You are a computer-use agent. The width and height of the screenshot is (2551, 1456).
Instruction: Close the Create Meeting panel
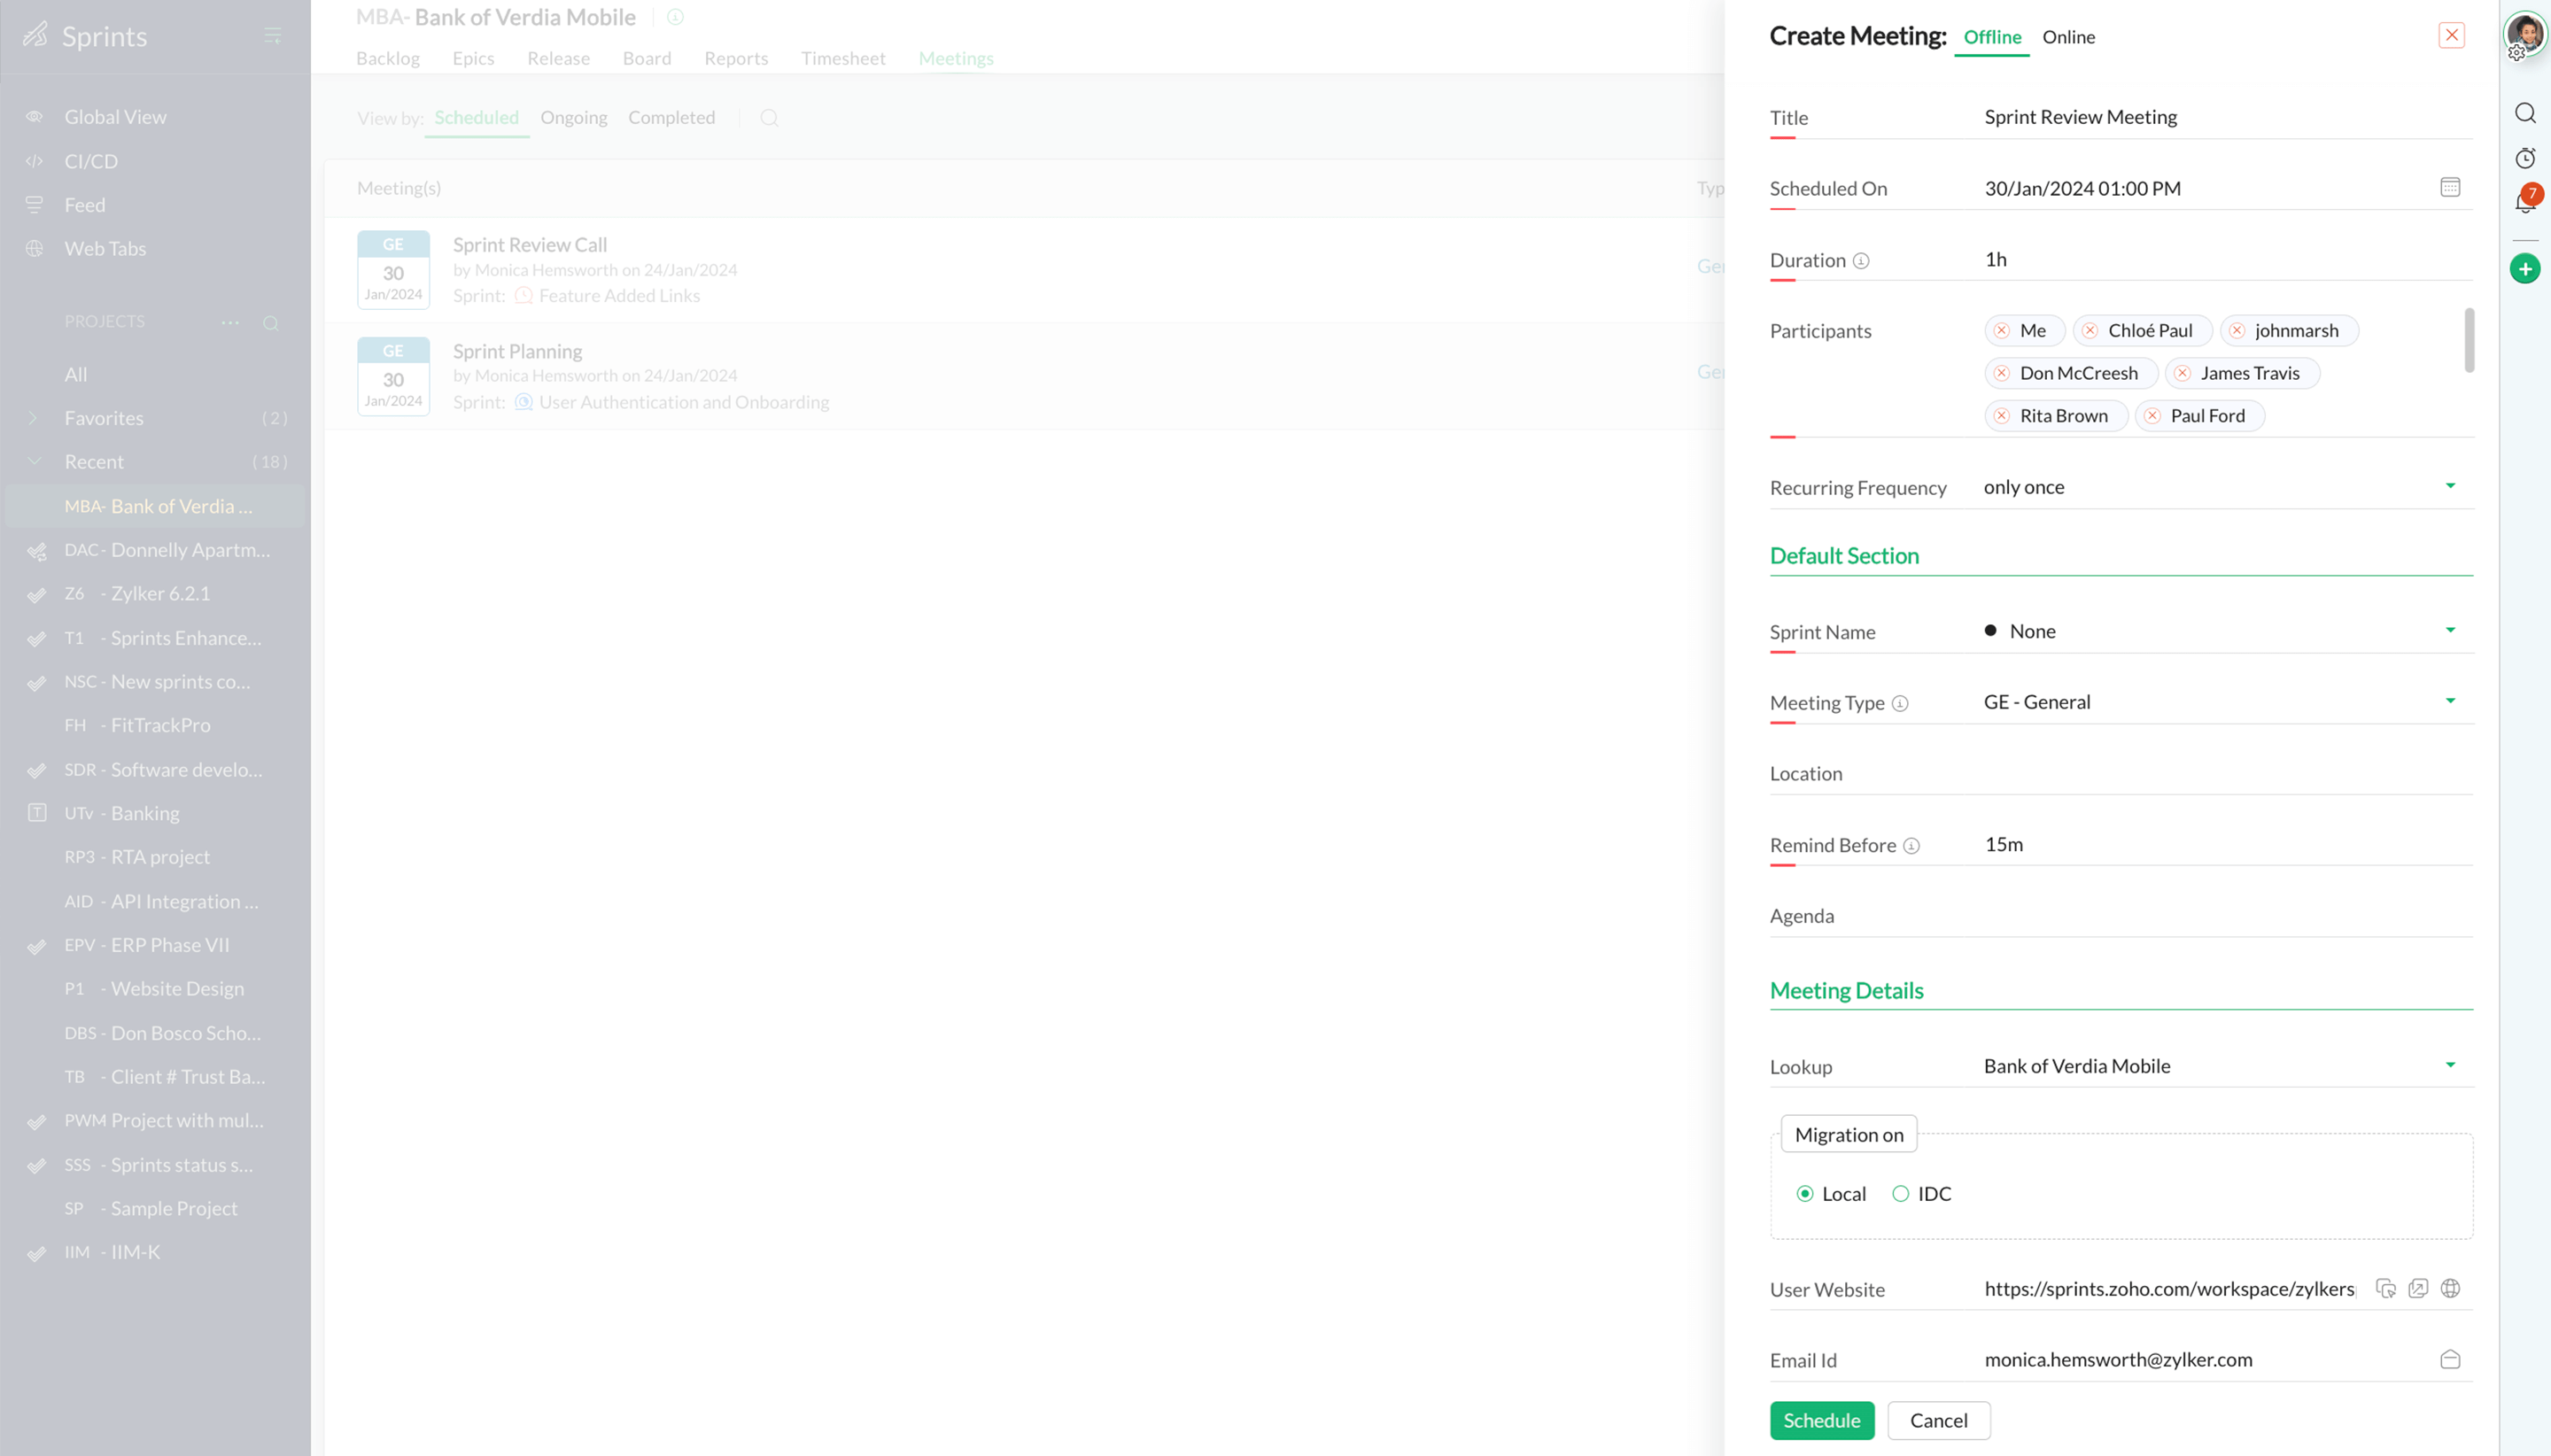(2450, 35)
